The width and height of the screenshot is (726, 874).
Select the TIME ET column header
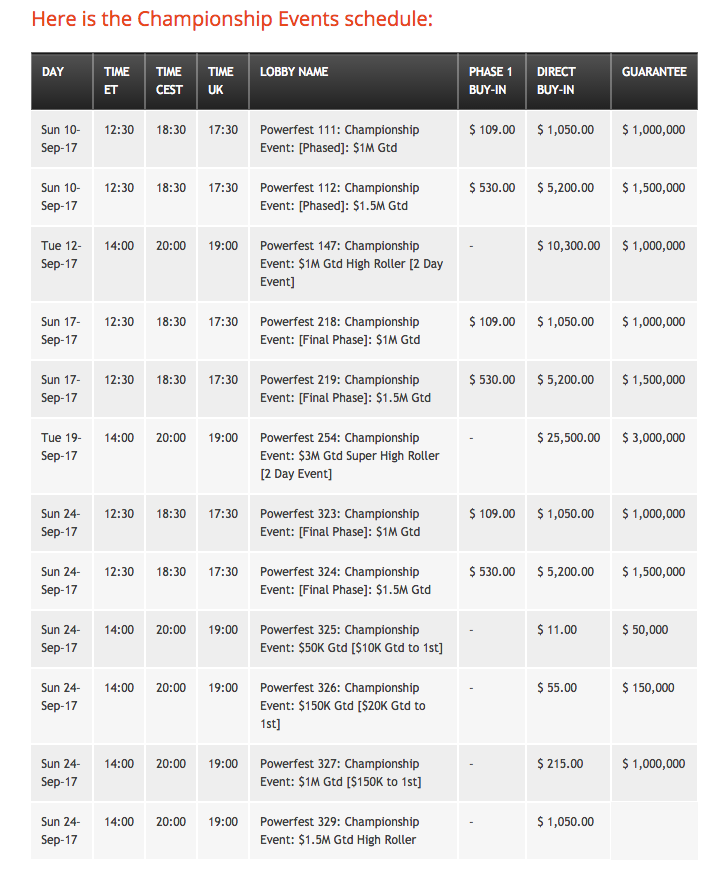[x=117, y=80]
